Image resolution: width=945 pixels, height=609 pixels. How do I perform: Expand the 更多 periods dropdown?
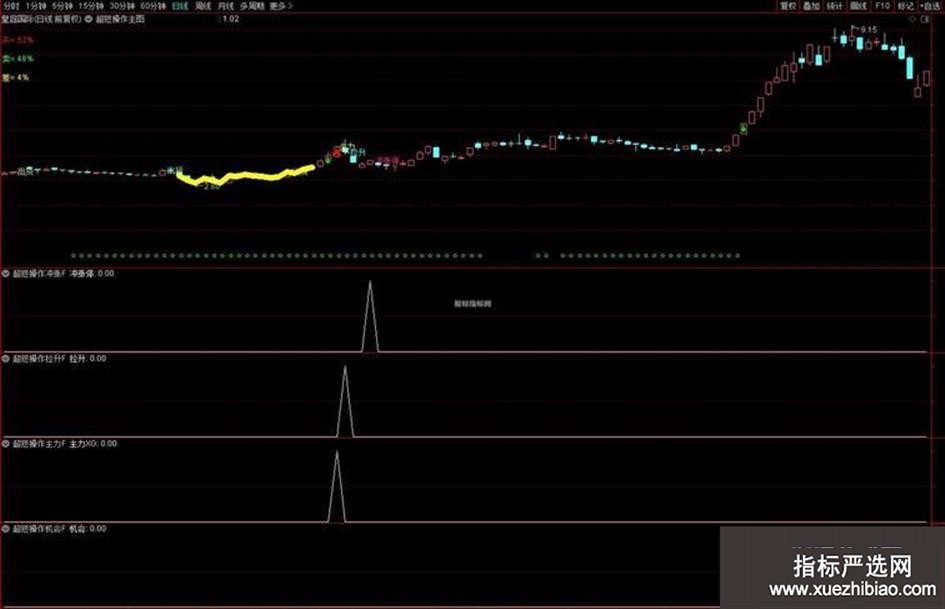[281, 6]
